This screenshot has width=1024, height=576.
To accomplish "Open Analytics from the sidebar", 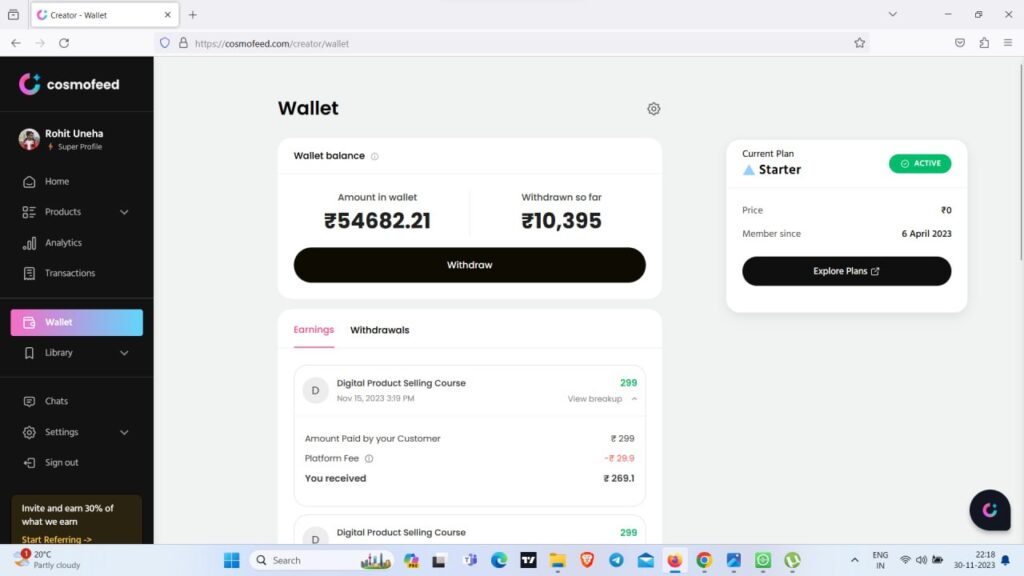I will coord(63,243).
